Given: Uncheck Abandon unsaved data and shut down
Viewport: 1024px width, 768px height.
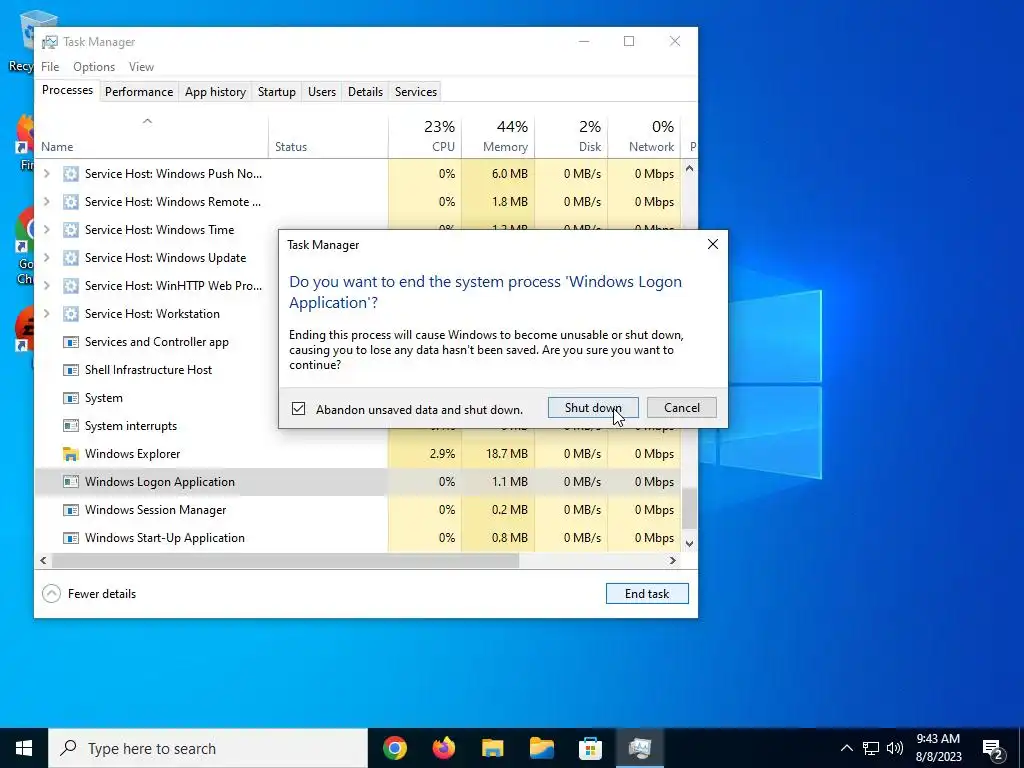Looking at the screenshot, I should point(298,409).
